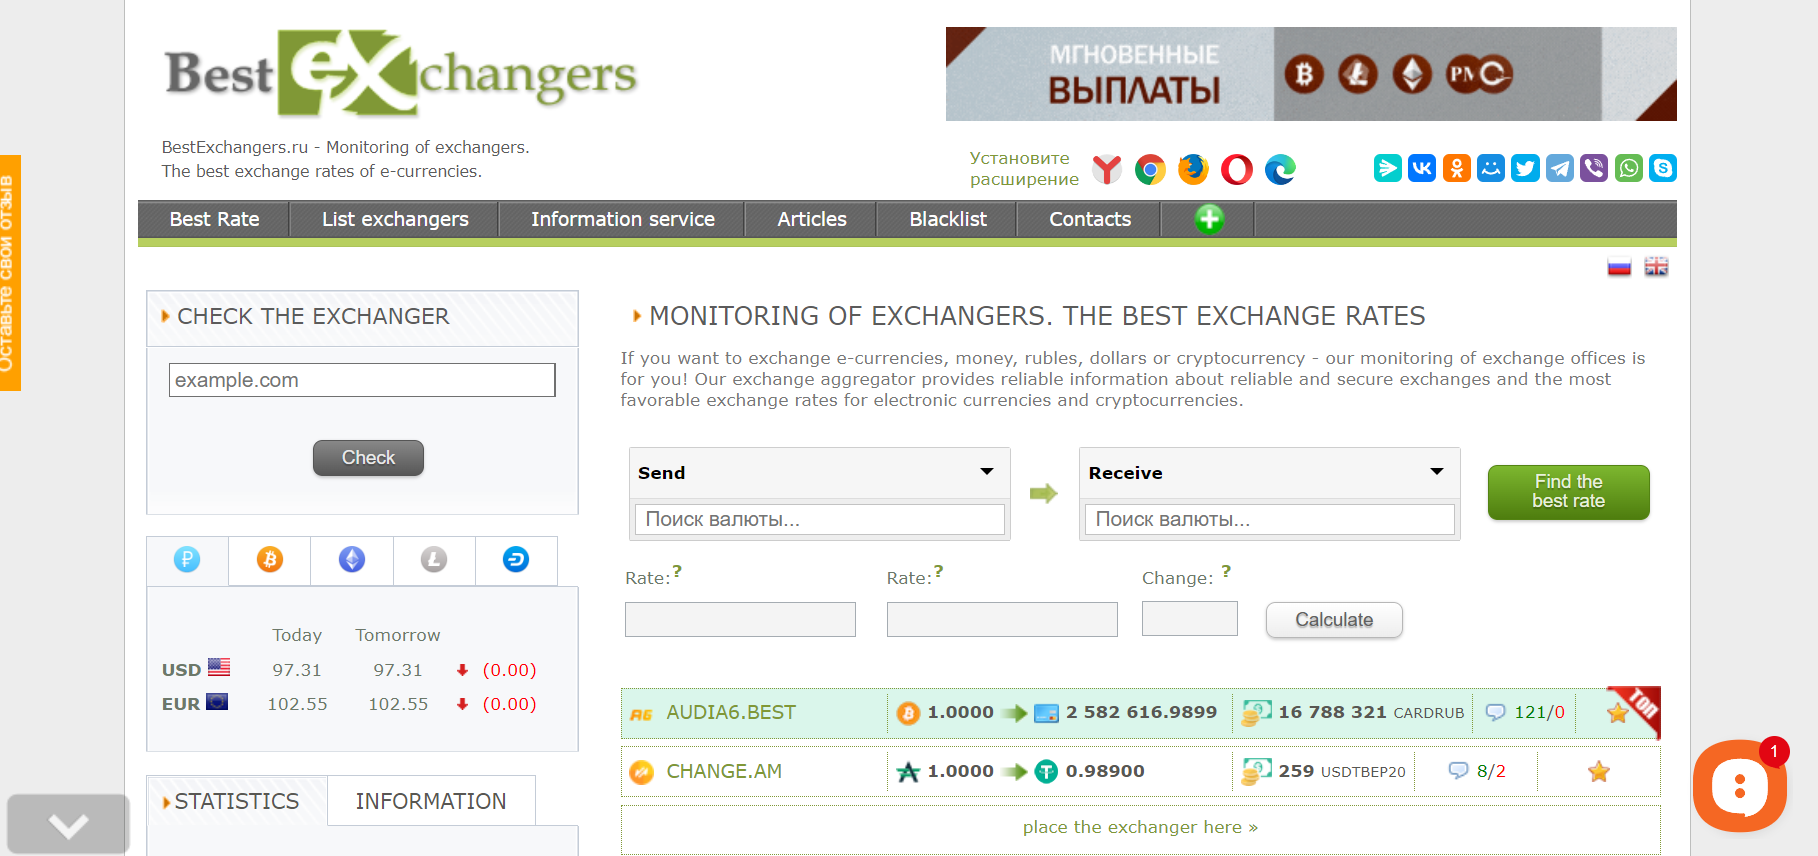
Task: Click the Firefox extension icon
Action: [1193, 170]
